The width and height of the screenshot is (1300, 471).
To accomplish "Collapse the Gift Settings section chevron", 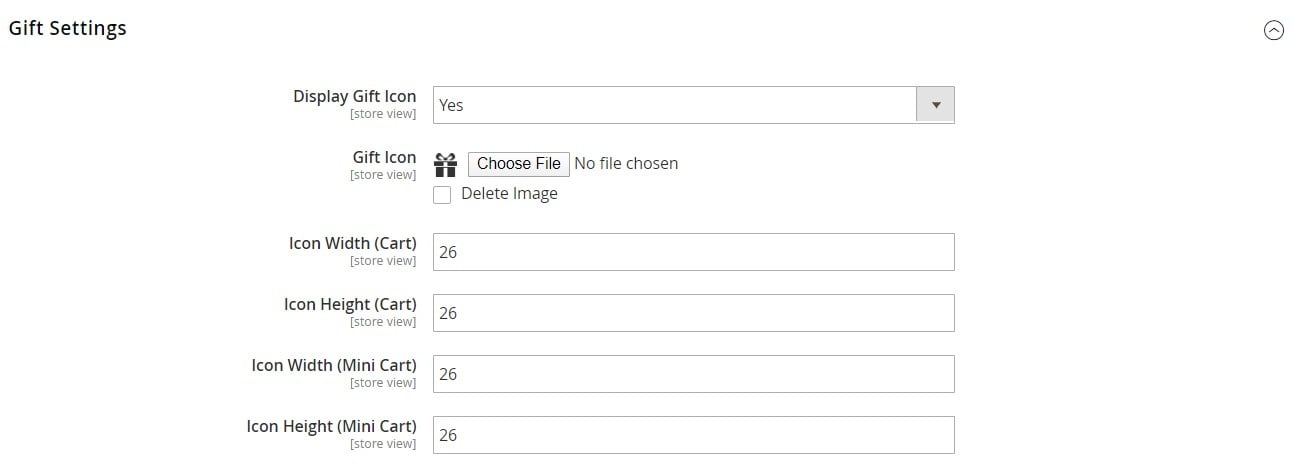I will 1274,30.
